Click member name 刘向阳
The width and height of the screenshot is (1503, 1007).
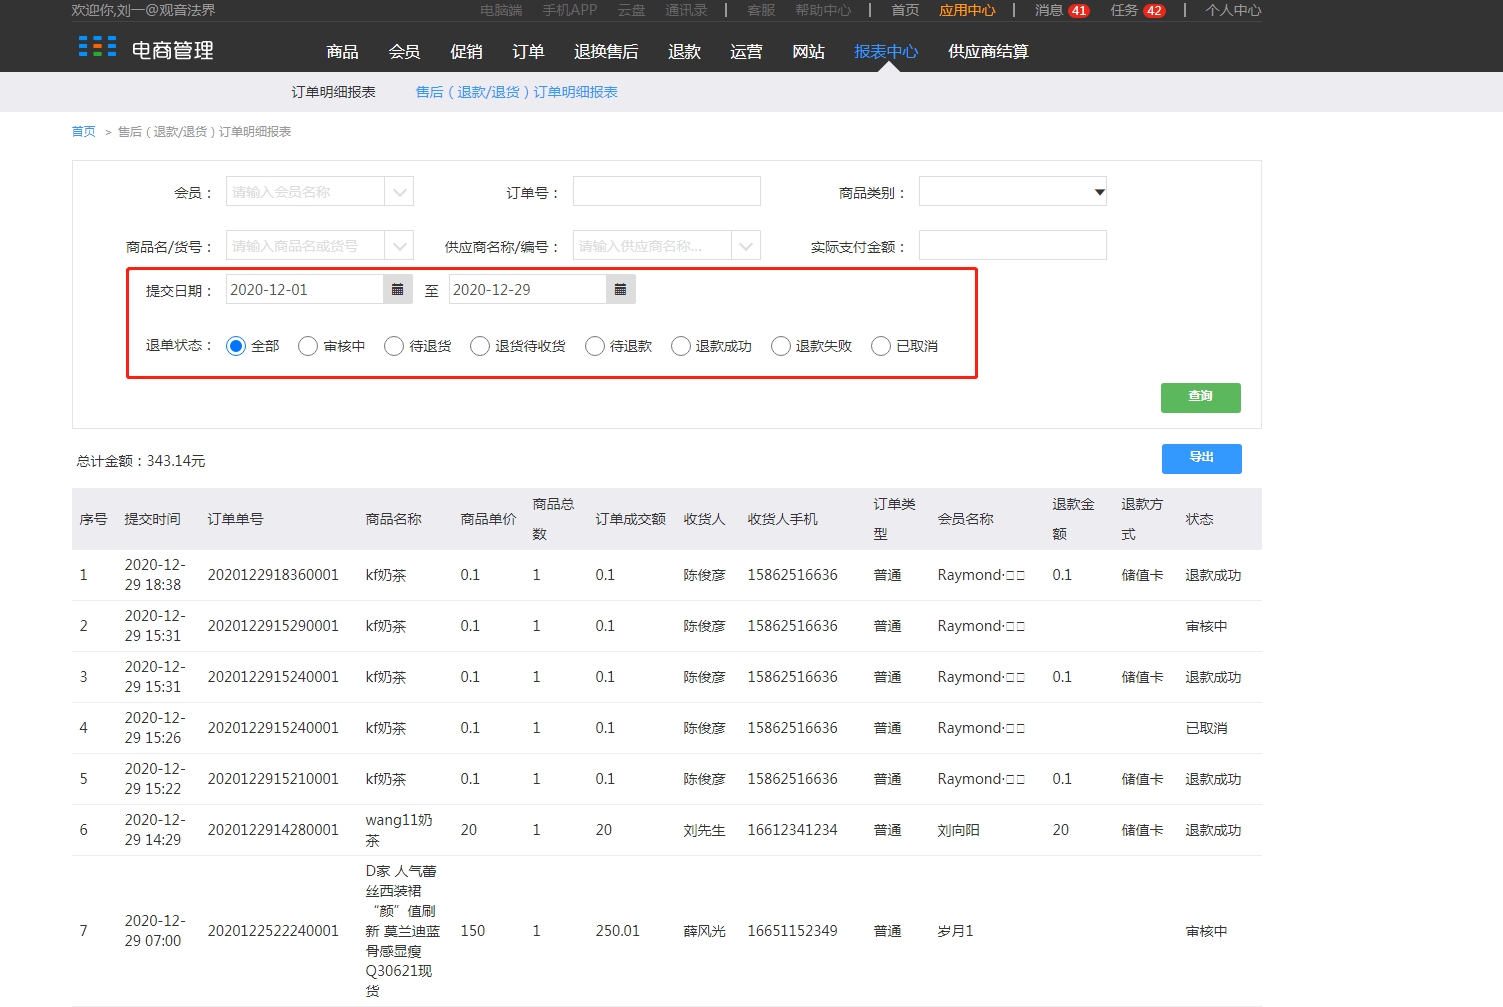[958, 830]
